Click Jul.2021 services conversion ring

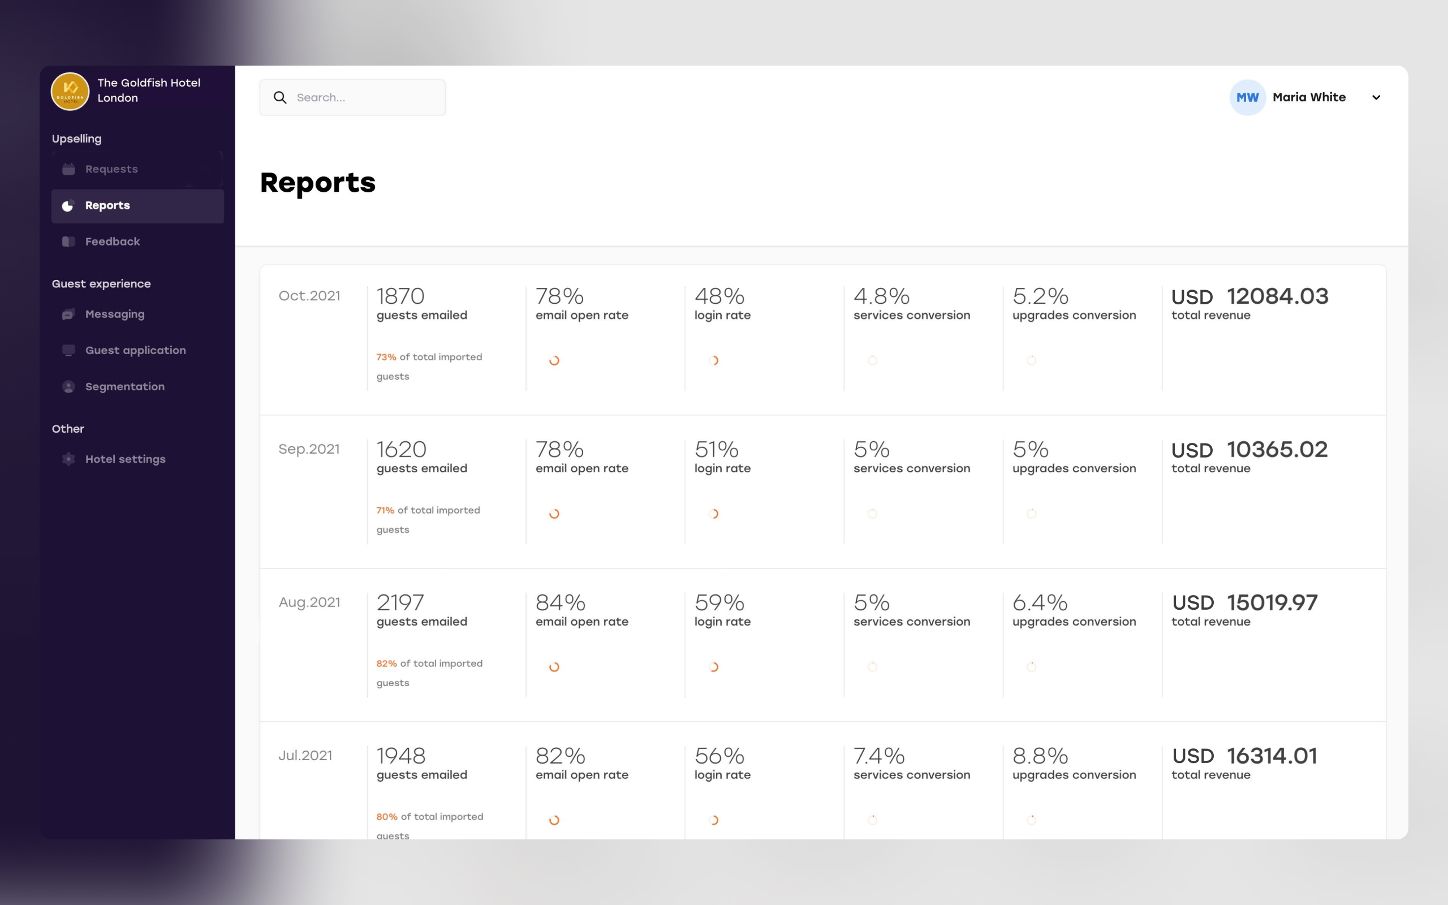872,820
